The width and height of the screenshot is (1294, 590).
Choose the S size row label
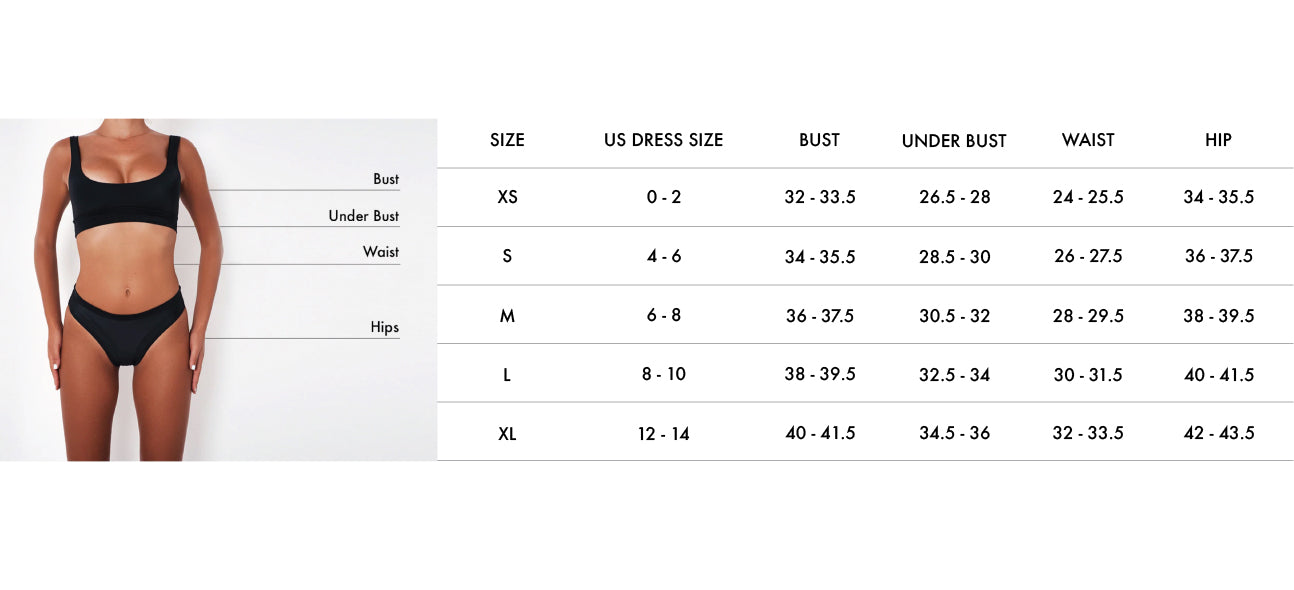507,256
